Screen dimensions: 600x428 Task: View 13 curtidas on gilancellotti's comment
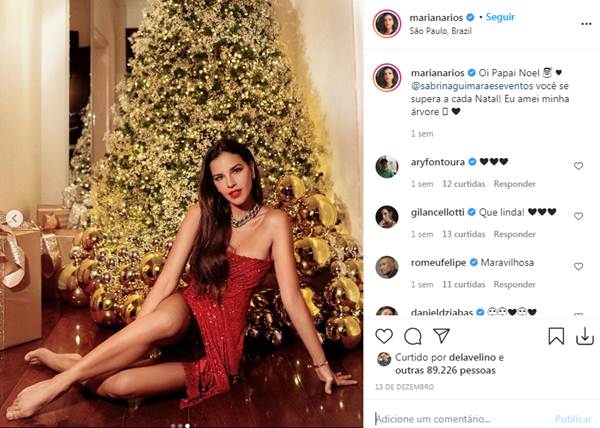point(462,234)
